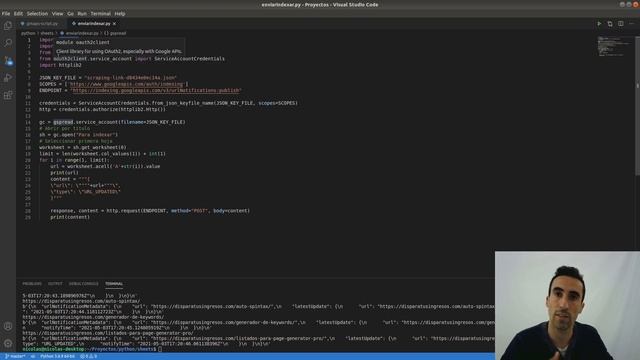Open the Edit menu
The image size is (640, 360).
click(18, 13)
